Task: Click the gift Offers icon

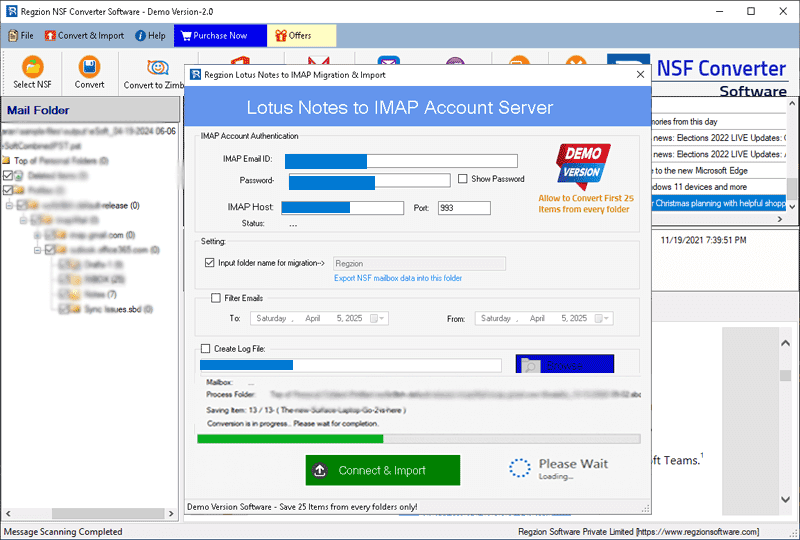Action: 279,36
